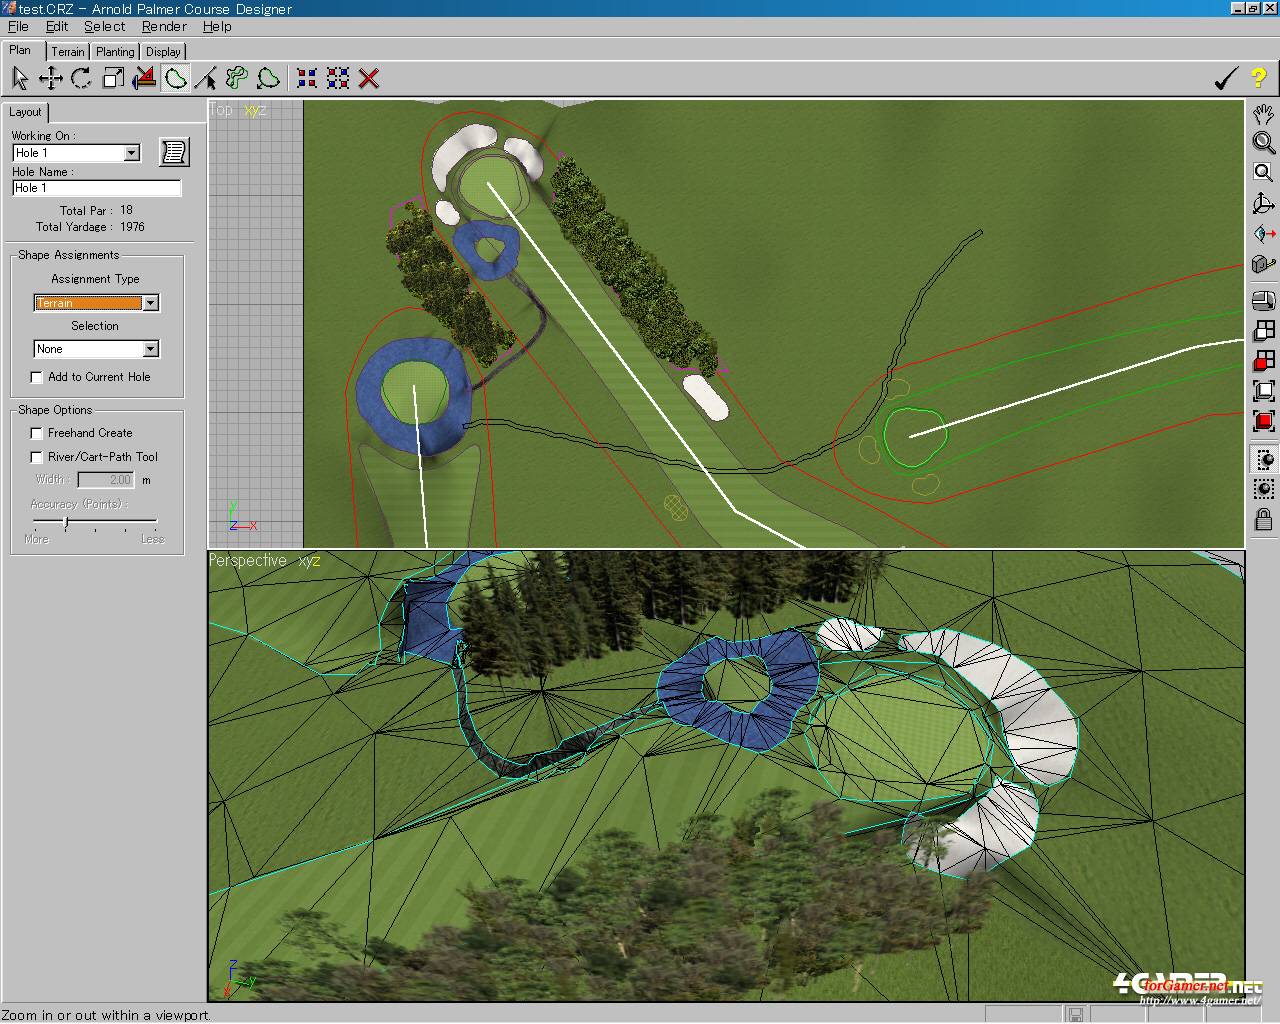Click the red X delete icon
Viewport: 1280px width, 1024px height.
(369, 78)
